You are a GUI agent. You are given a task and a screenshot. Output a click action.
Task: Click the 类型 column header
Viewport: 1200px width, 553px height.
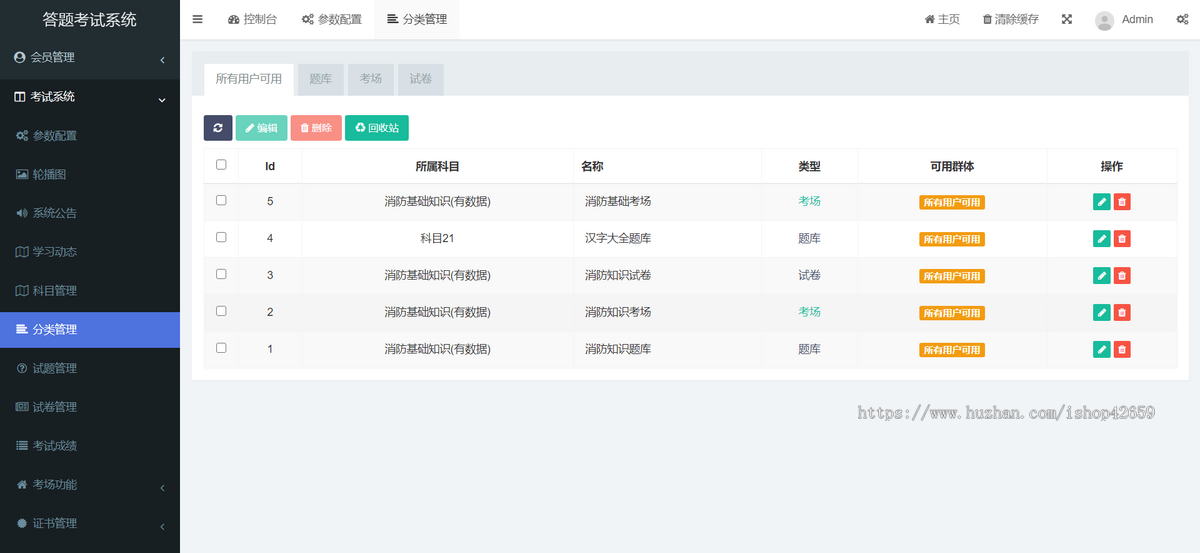coord(810,167)
